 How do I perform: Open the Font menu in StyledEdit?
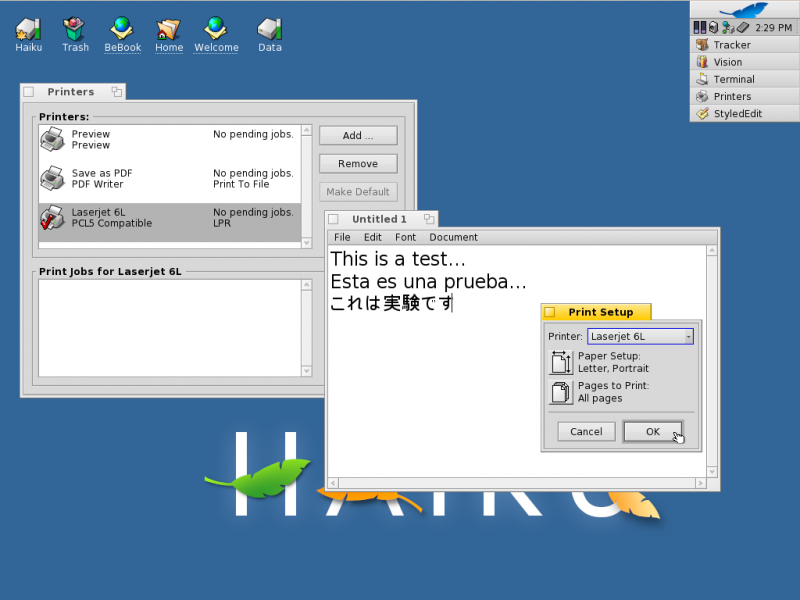[x=405, y=237]
